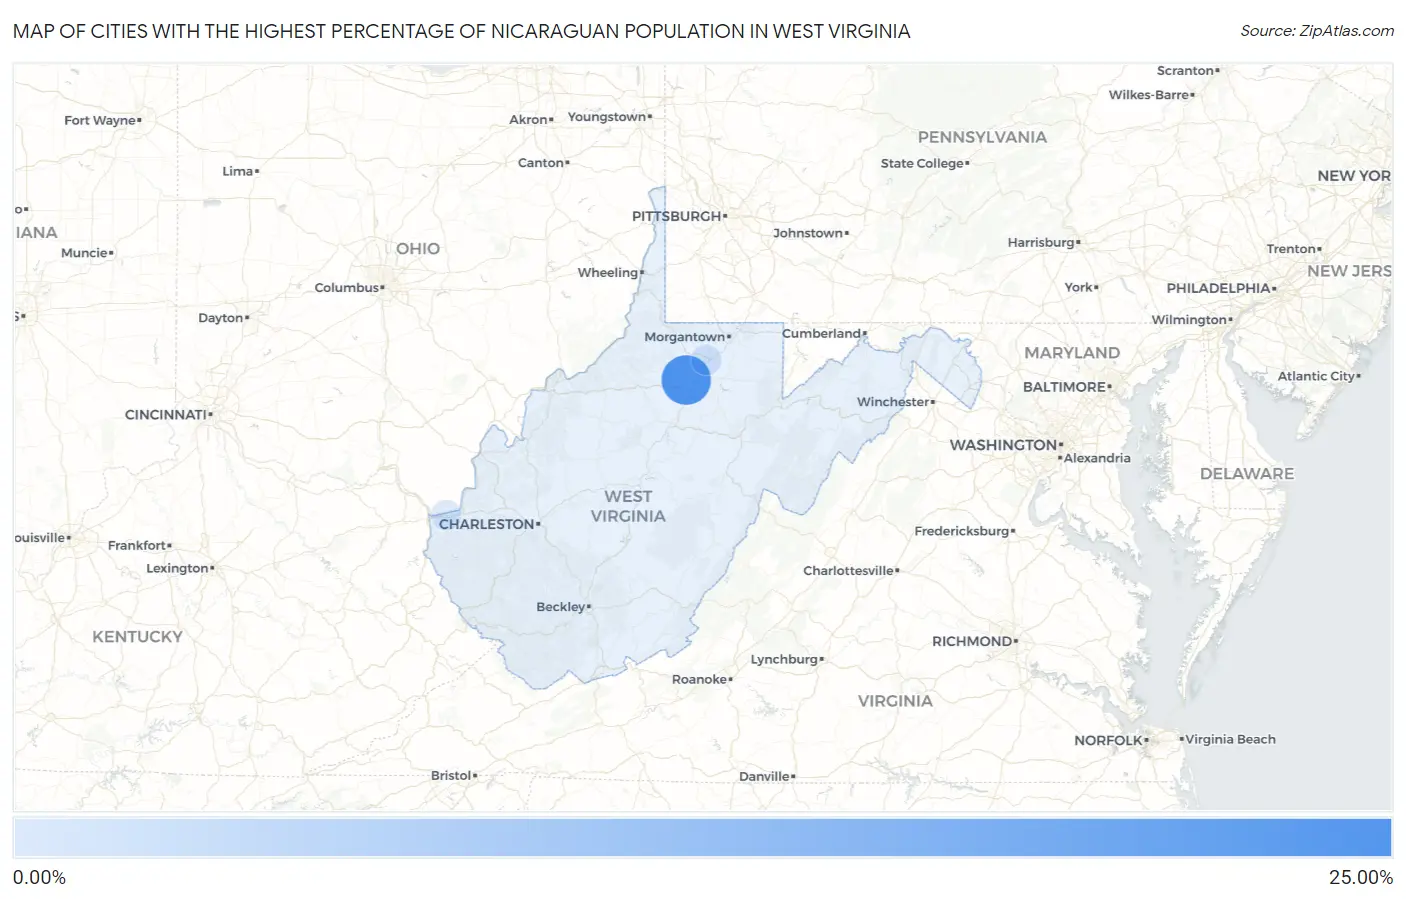Click the Trenton city label

(1291, 249)
